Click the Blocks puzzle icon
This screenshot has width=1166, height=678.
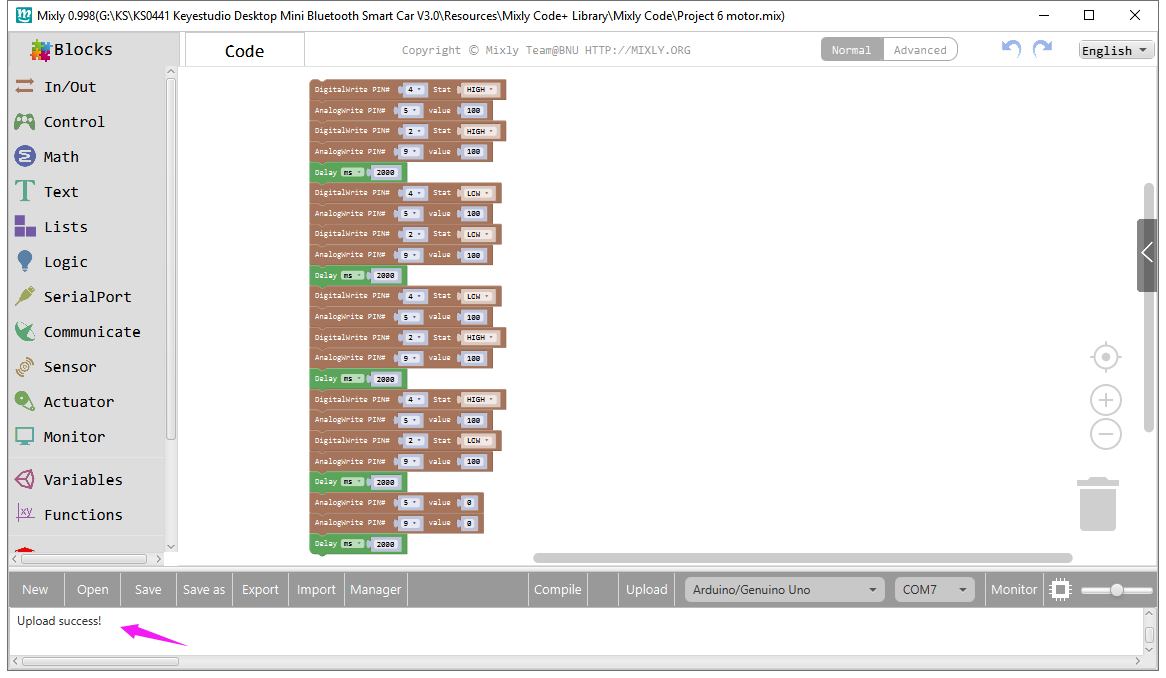pos(40,50)
